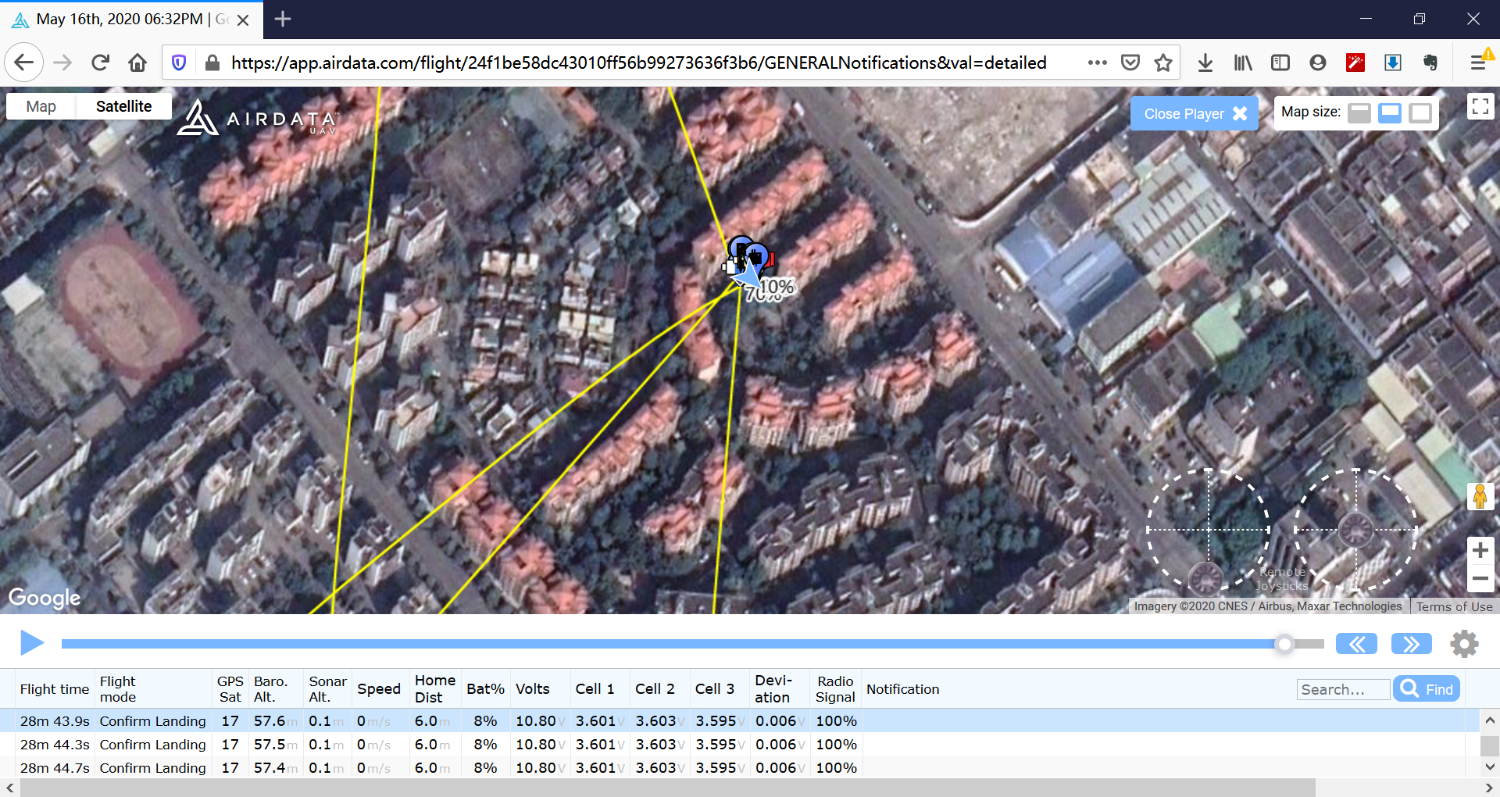This screenshot has height=797, width=1500.
Task: Click the Google logo on map
Action: pos(44,598)
